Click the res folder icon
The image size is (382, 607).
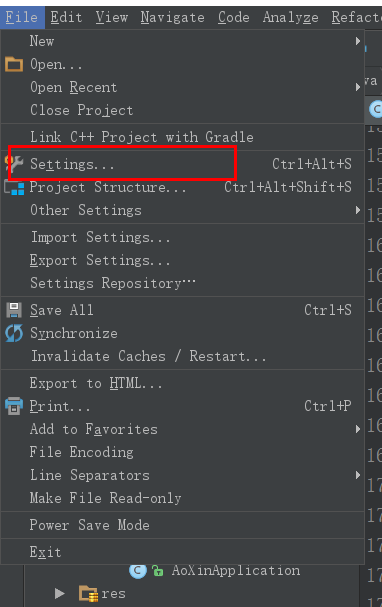pyautogui.click(x=88, y=593)
